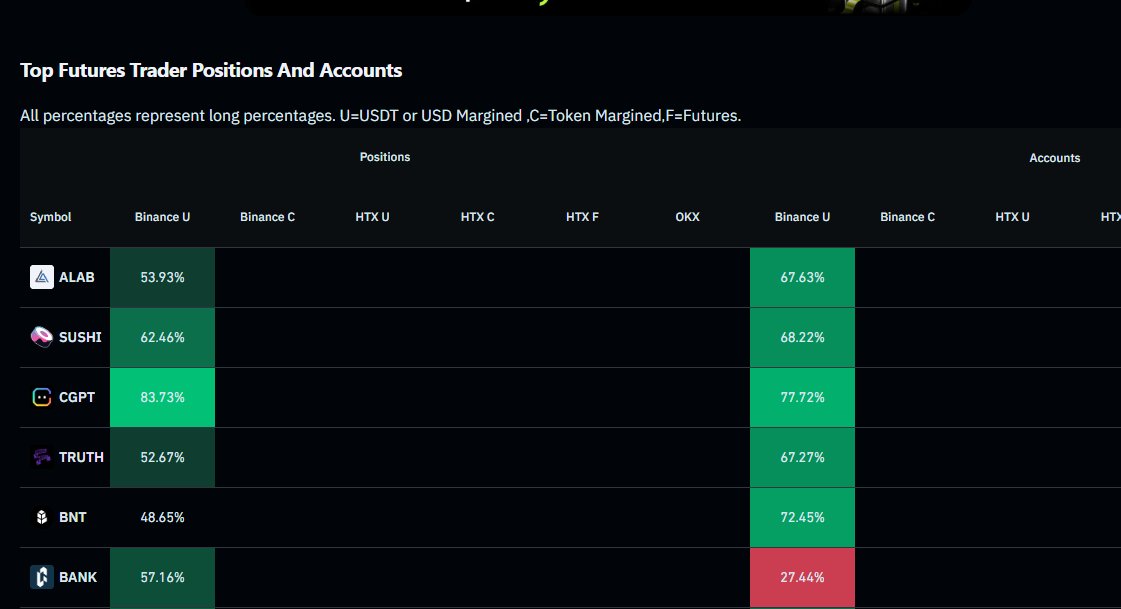Select BANK positions cell 57.16%
Image resolution: width=1121 pixels, height=609 pixels.
click(162, 578)
